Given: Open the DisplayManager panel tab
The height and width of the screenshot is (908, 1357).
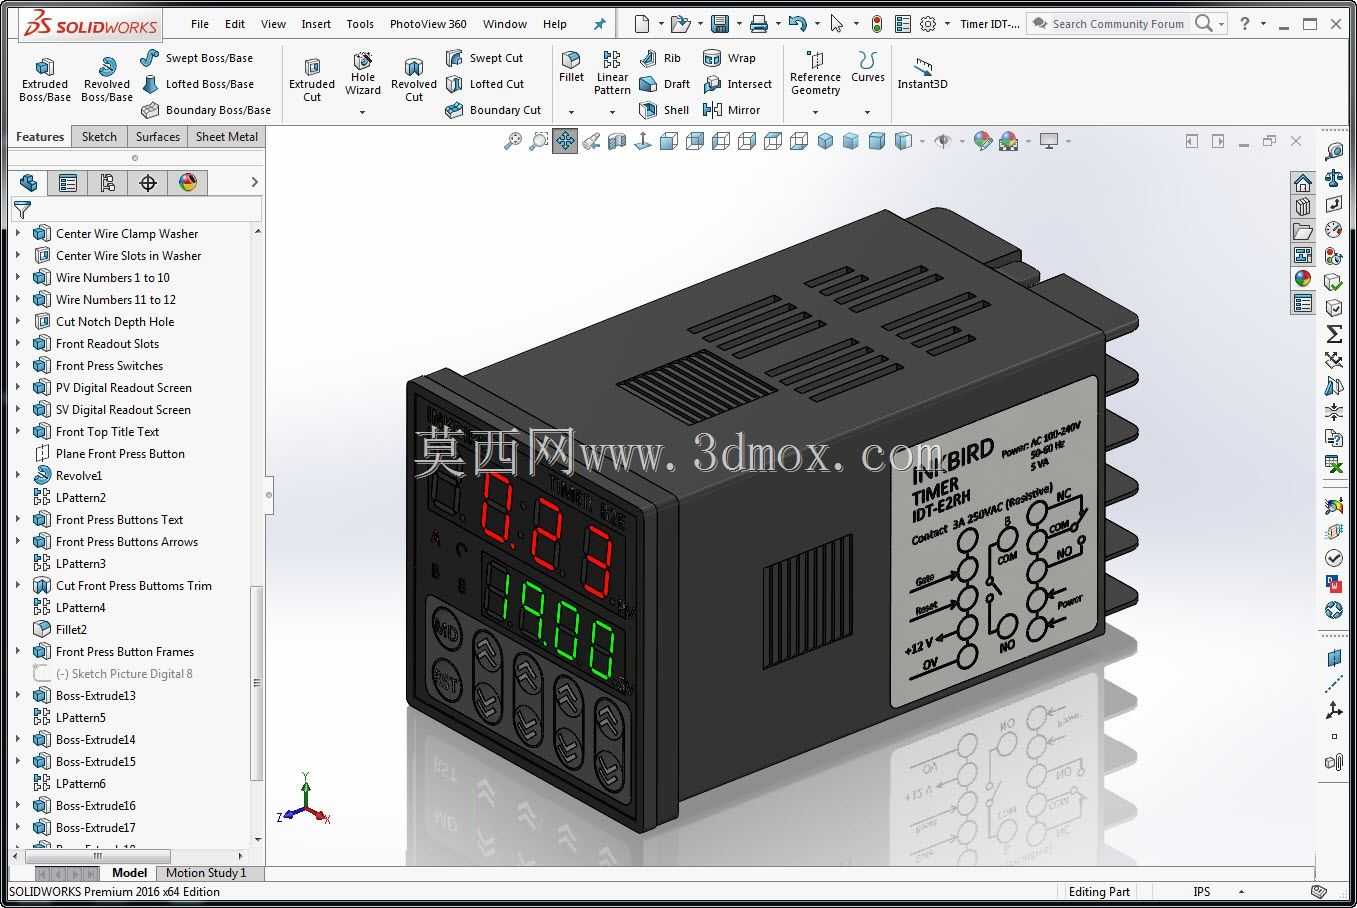Looking at the screenshot, I should click(188, 183).
